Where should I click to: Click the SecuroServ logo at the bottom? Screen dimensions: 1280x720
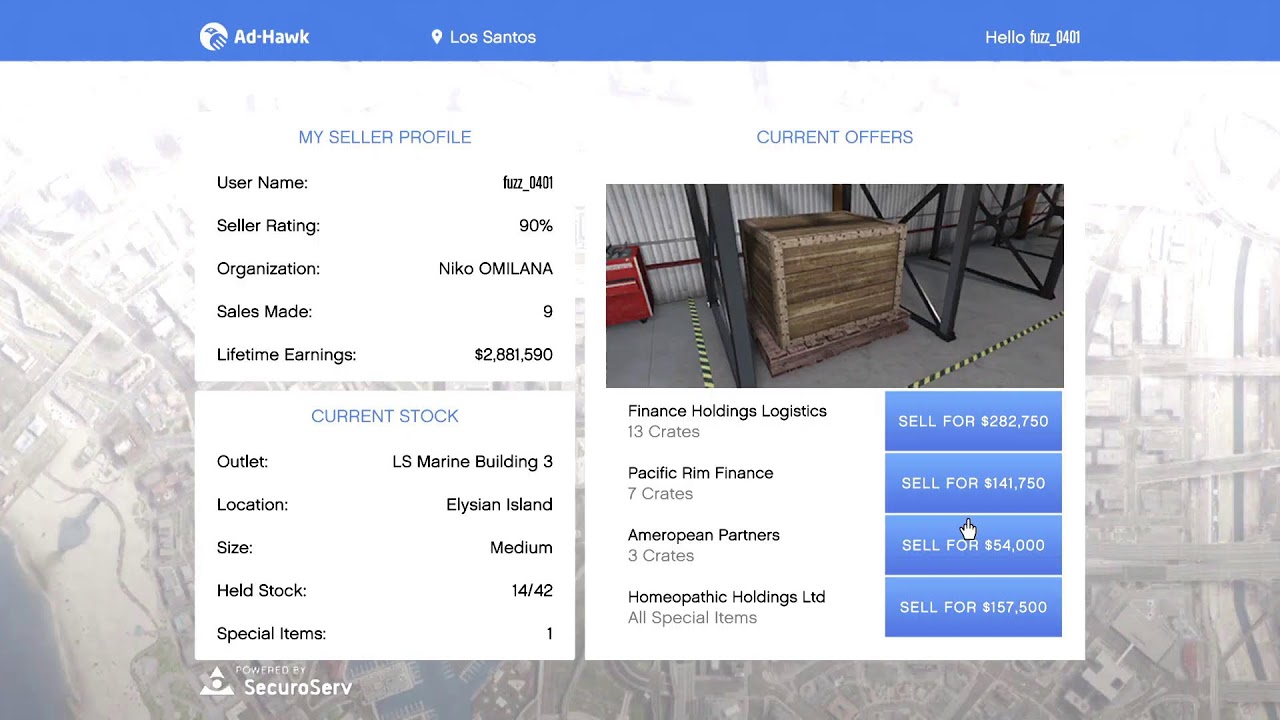coord(275,682)
